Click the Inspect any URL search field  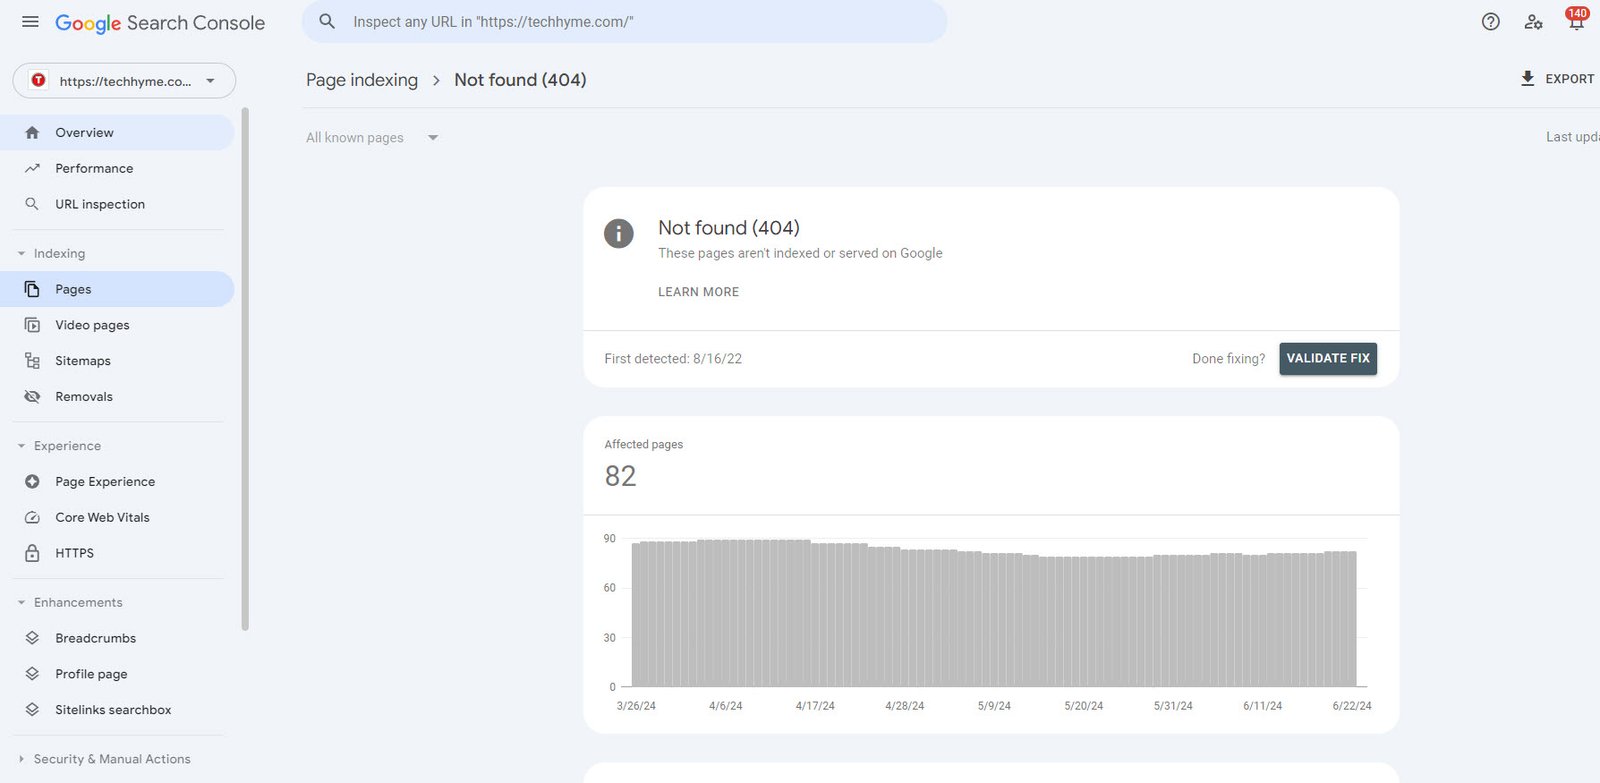[625, 21]
